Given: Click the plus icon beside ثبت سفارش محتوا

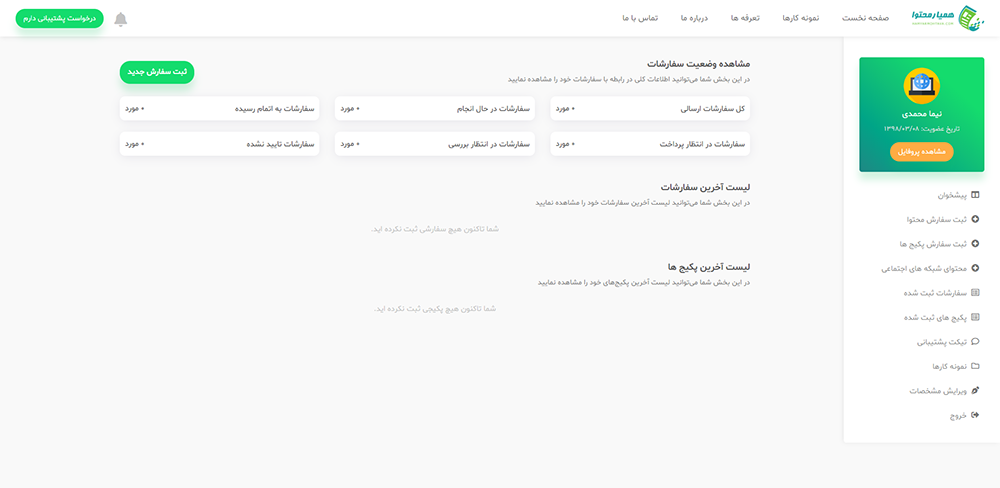Looking at the screenshot, I should pyautogui.click(x=974, y=219).
